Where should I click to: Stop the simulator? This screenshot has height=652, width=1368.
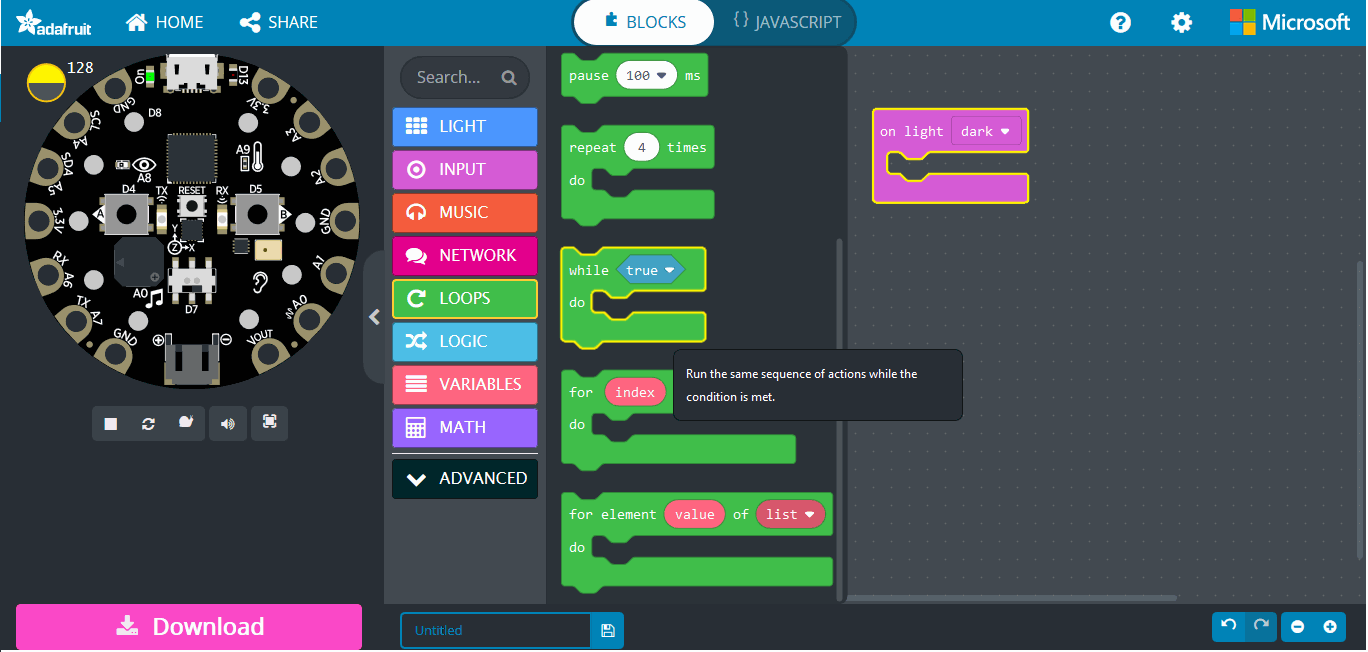[x=111, y=424]
